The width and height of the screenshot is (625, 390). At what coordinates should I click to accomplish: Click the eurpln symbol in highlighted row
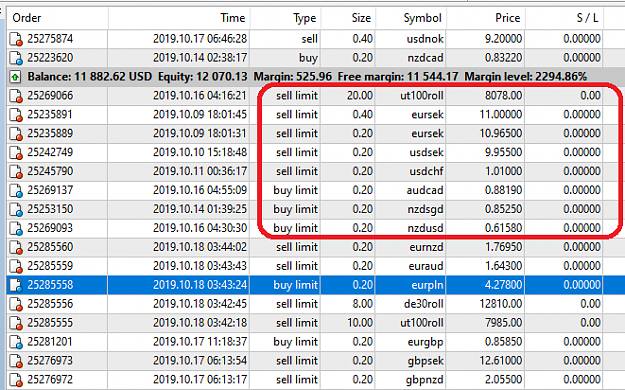(x=427, y=285)
